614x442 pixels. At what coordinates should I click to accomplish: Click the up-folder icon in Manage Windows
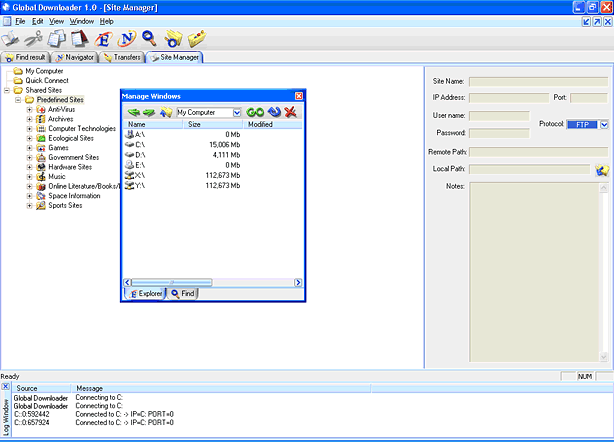166,113
